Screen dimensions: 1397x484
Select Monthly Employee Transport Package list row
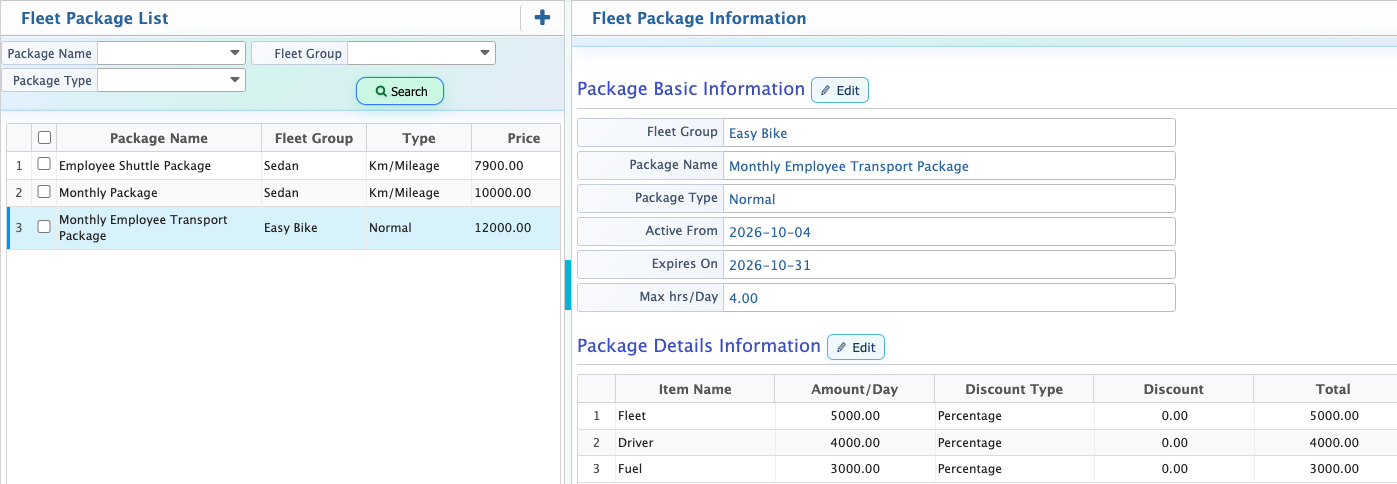(x=284, y=228)
